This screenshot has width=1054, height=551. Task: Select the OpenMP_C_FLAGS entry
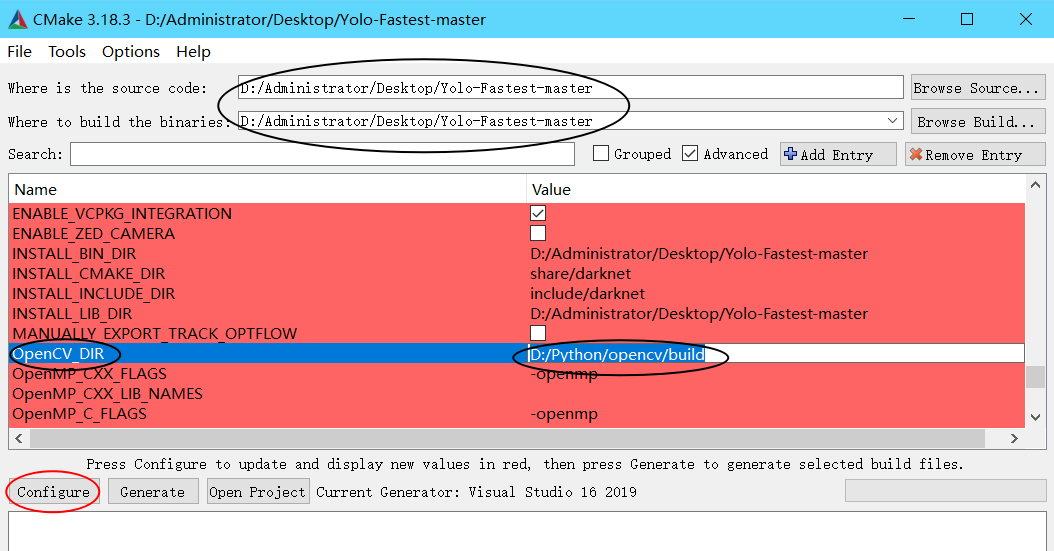pos(79,414)
